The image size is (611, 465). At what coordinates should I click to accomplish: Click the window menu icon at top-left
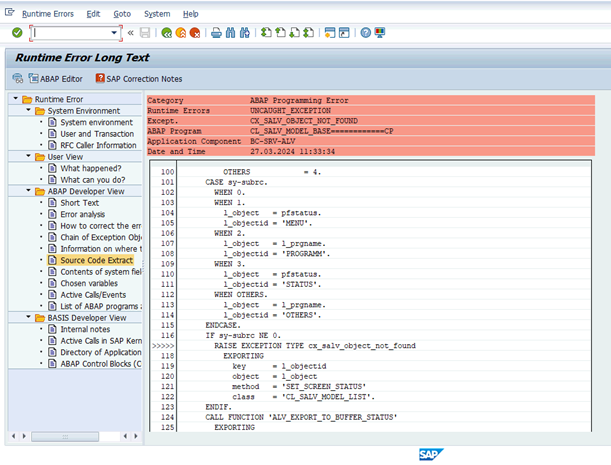click(x=9, y=12)
